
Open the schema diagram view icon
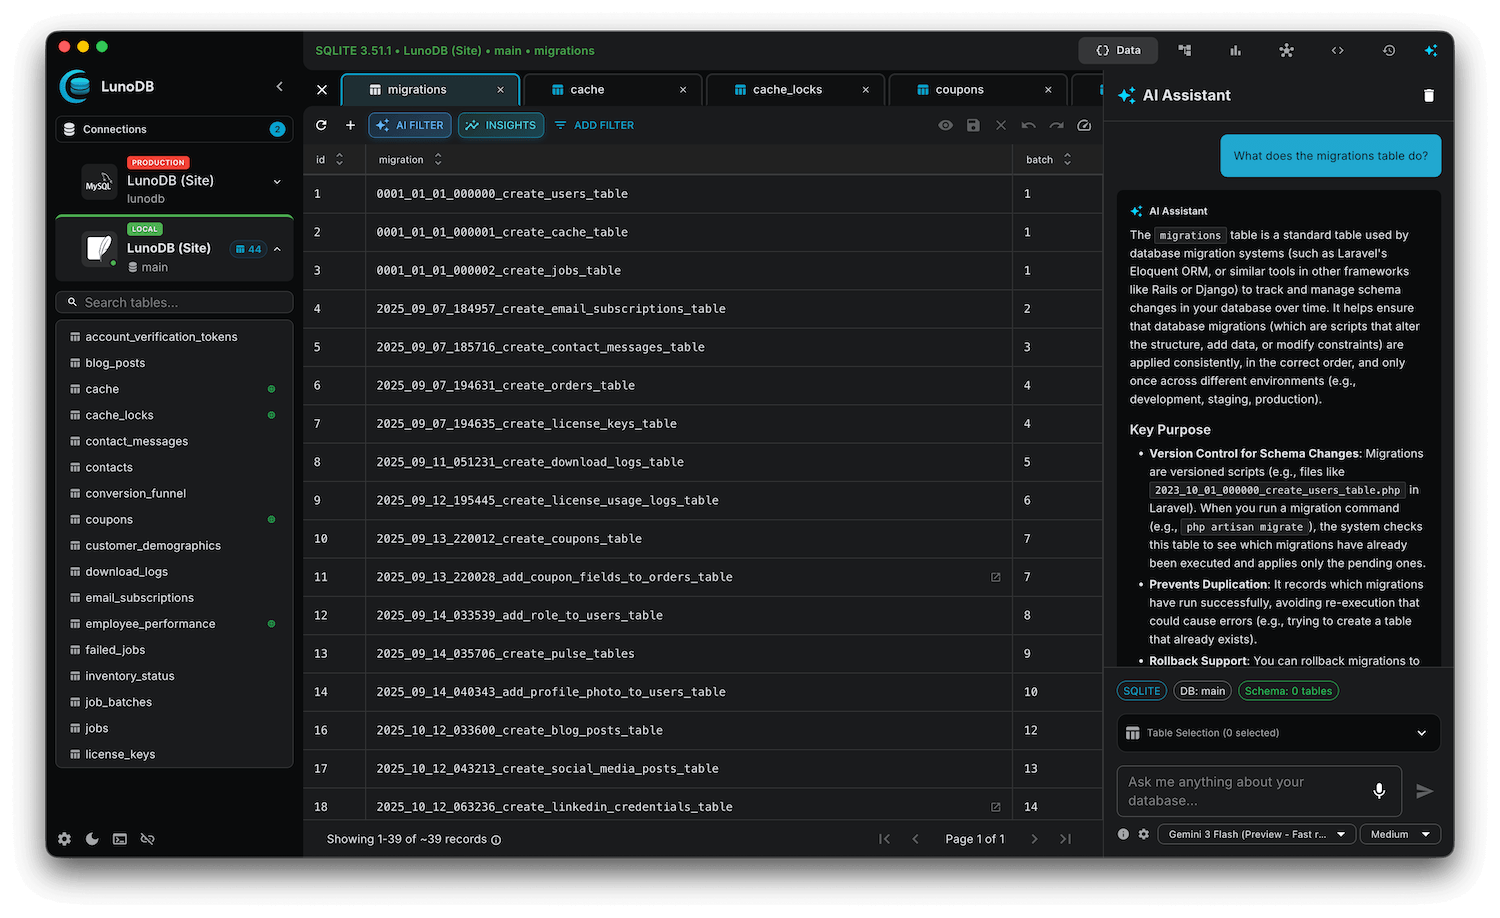tap(1185, 50)
